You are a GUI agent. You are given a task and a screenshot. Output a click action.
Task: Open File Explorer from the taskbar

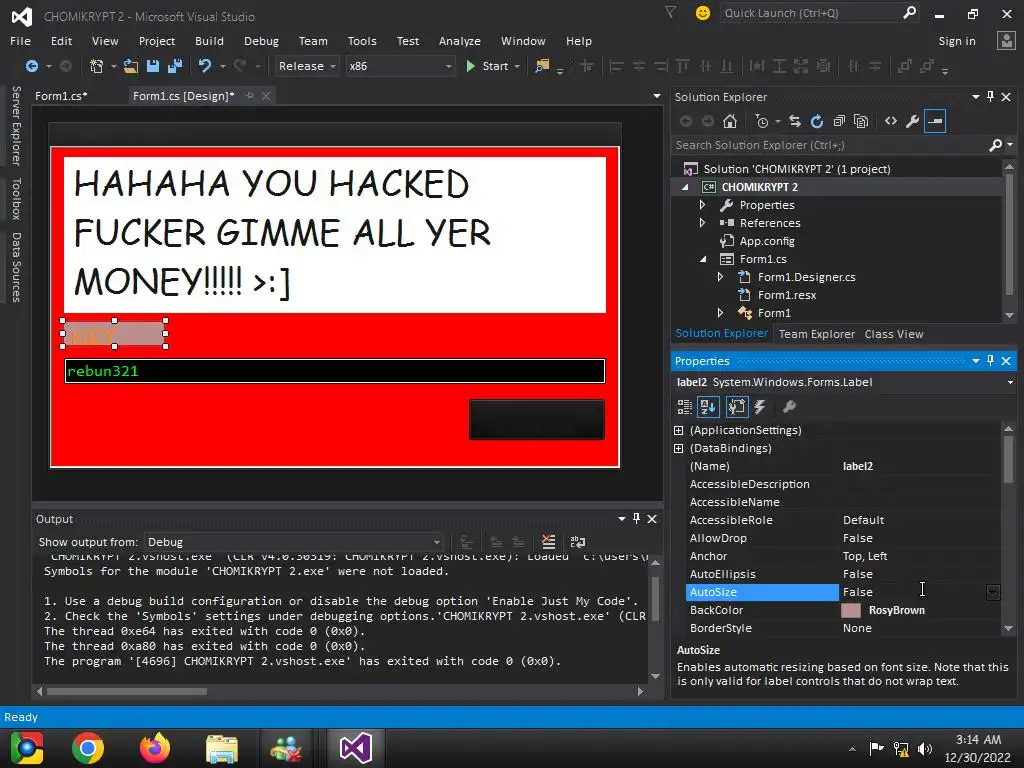222,748
